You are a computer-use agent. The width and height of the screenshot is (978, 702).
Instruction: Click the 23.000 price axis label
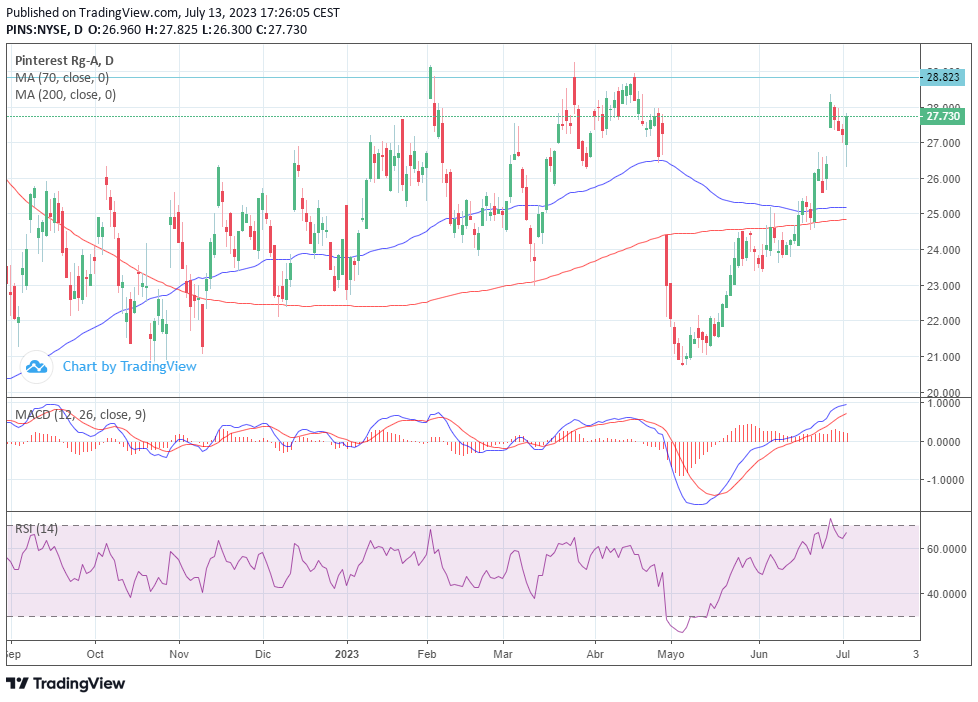(943, 286)
